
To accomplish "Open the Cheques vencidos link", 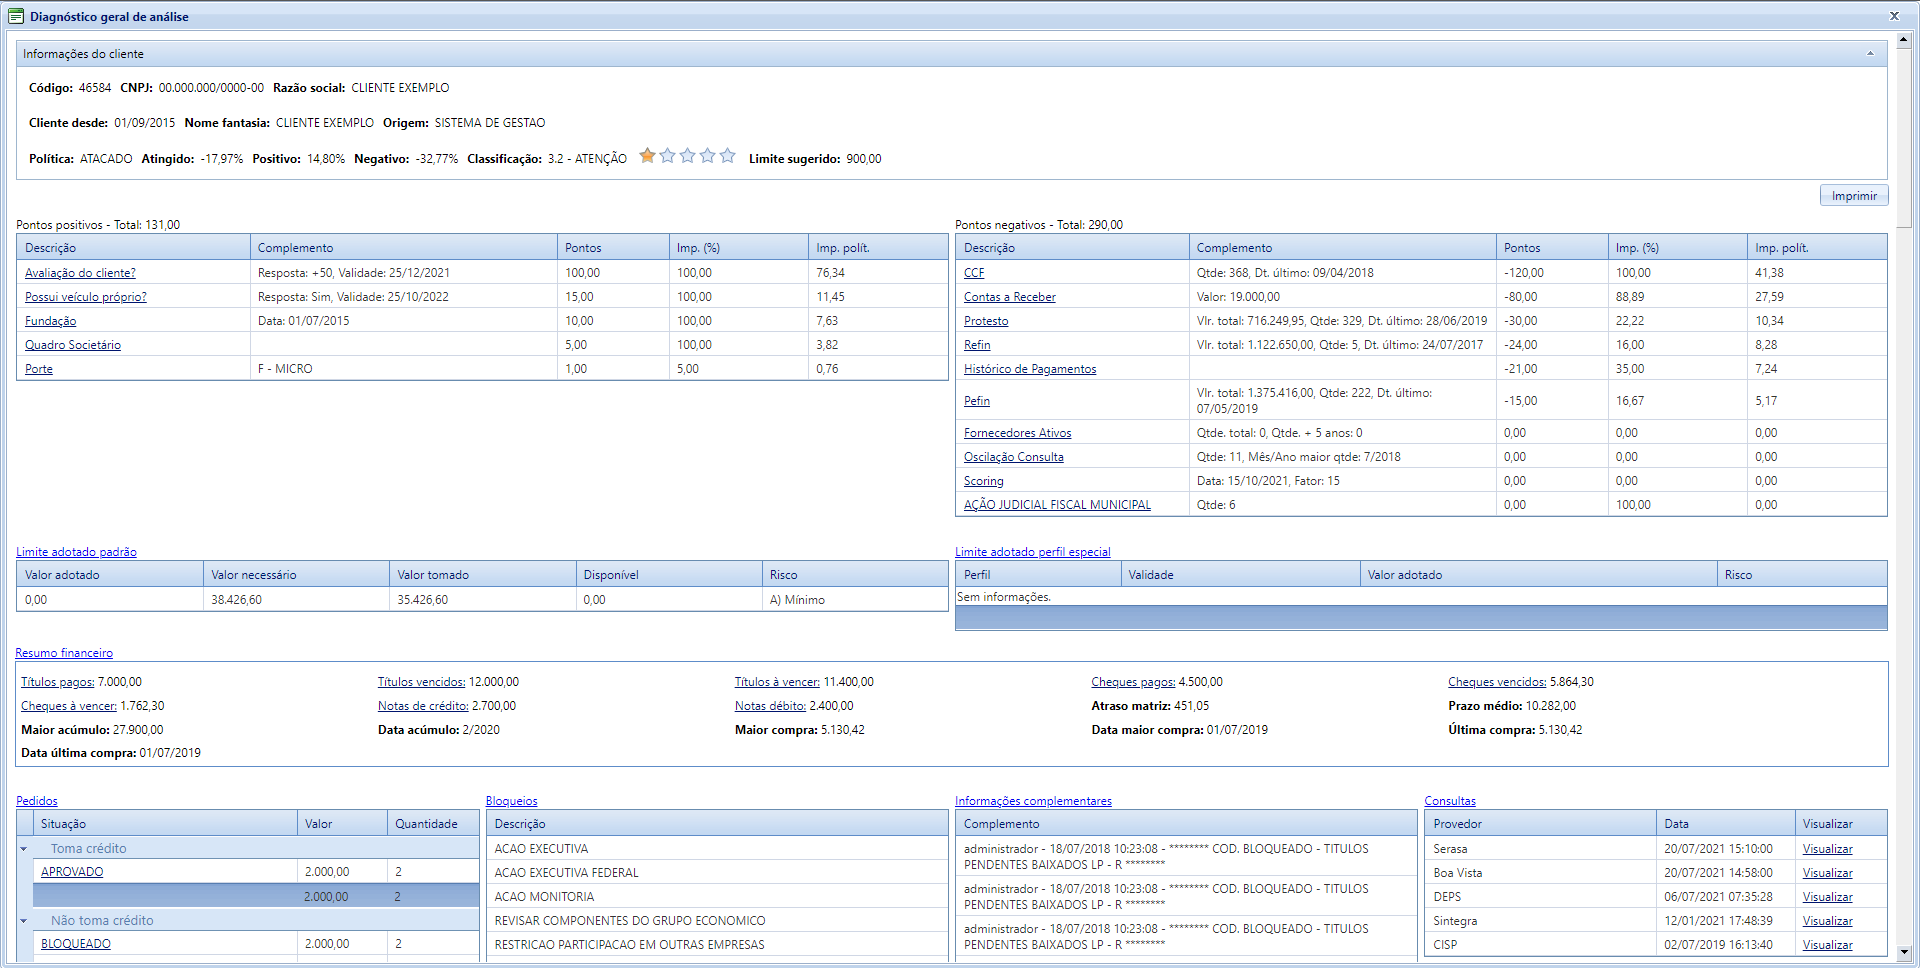I will 1497,682.
